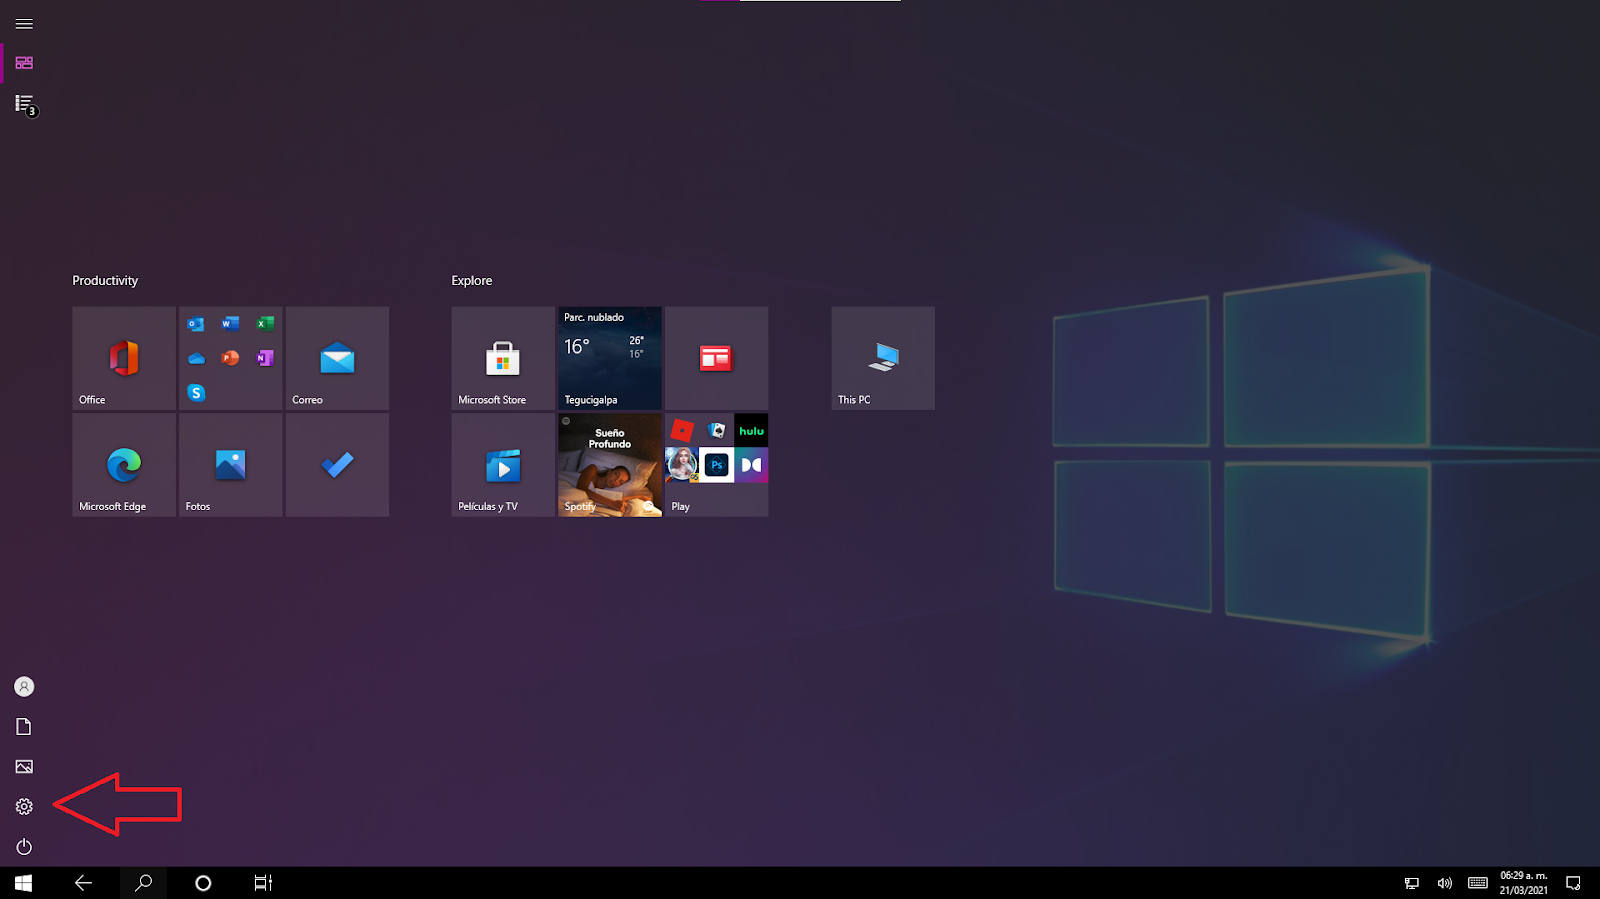Open the Microsoft Store tile

click(x=503, y=358)
